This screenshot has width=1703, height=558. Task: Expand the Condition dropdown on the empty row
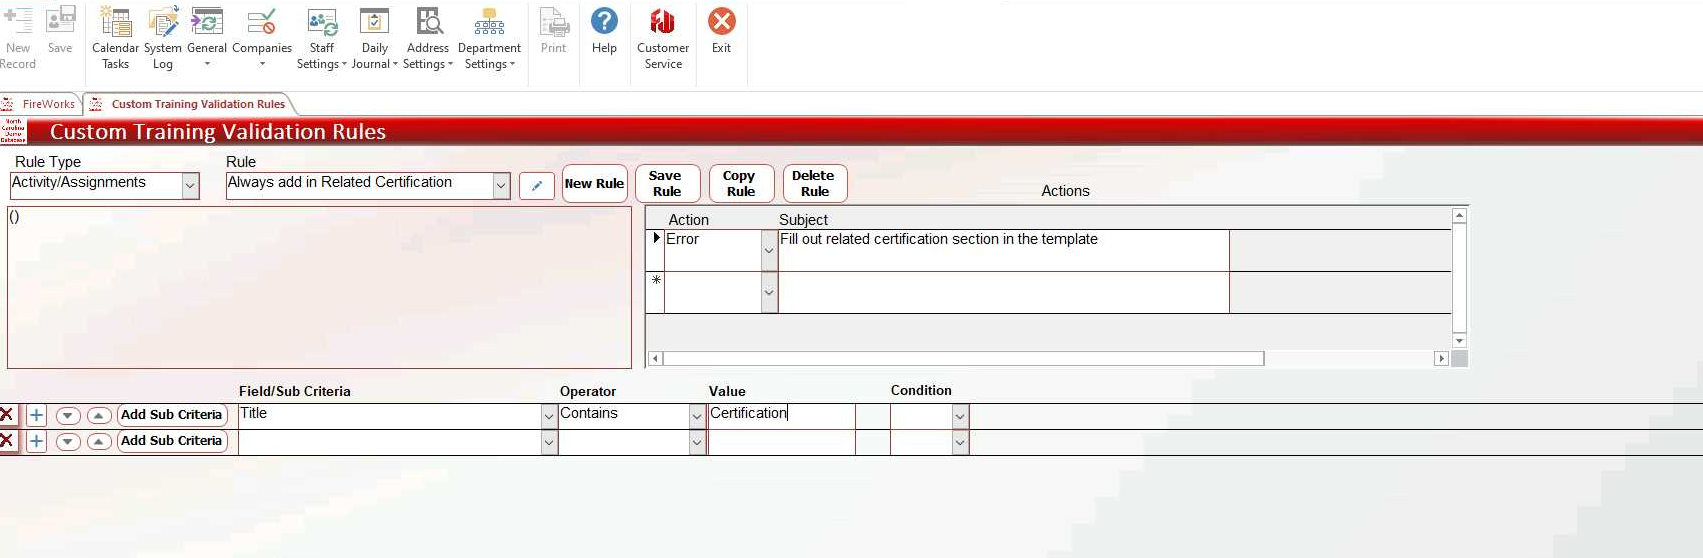tap(960, 442)
